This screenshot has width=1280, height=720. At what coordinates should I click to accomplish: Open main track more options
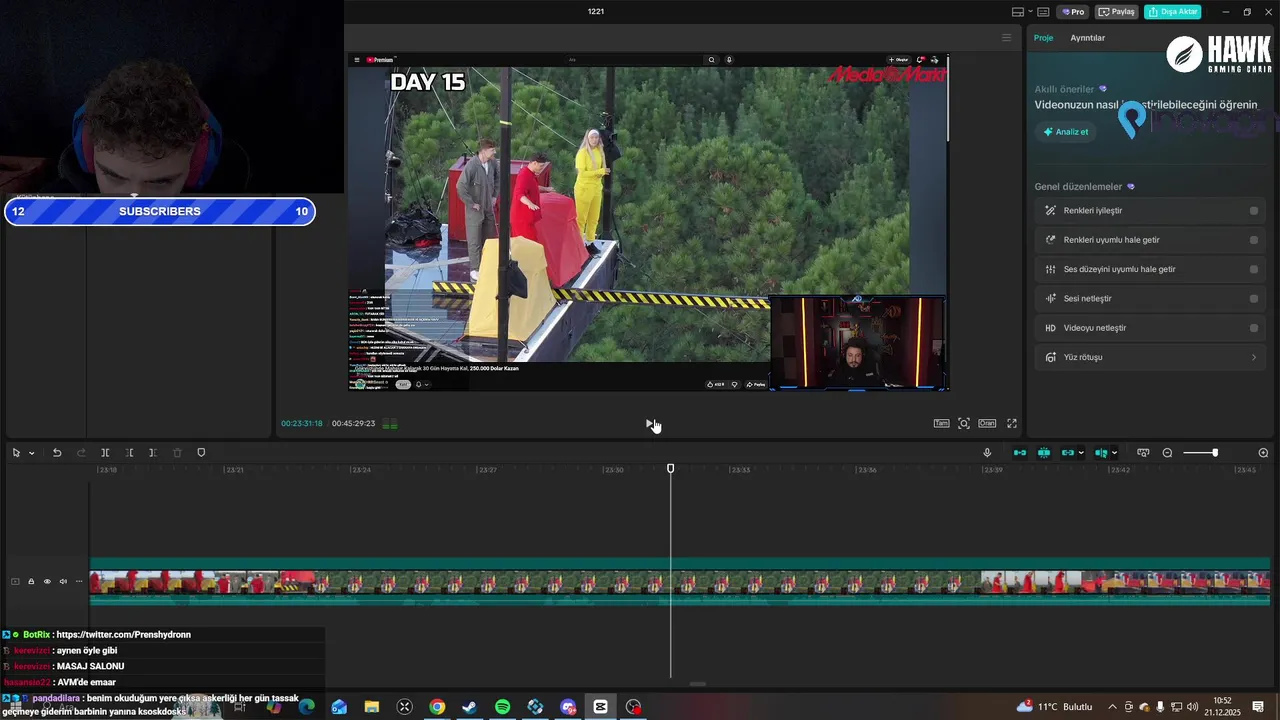coord(79,582)
